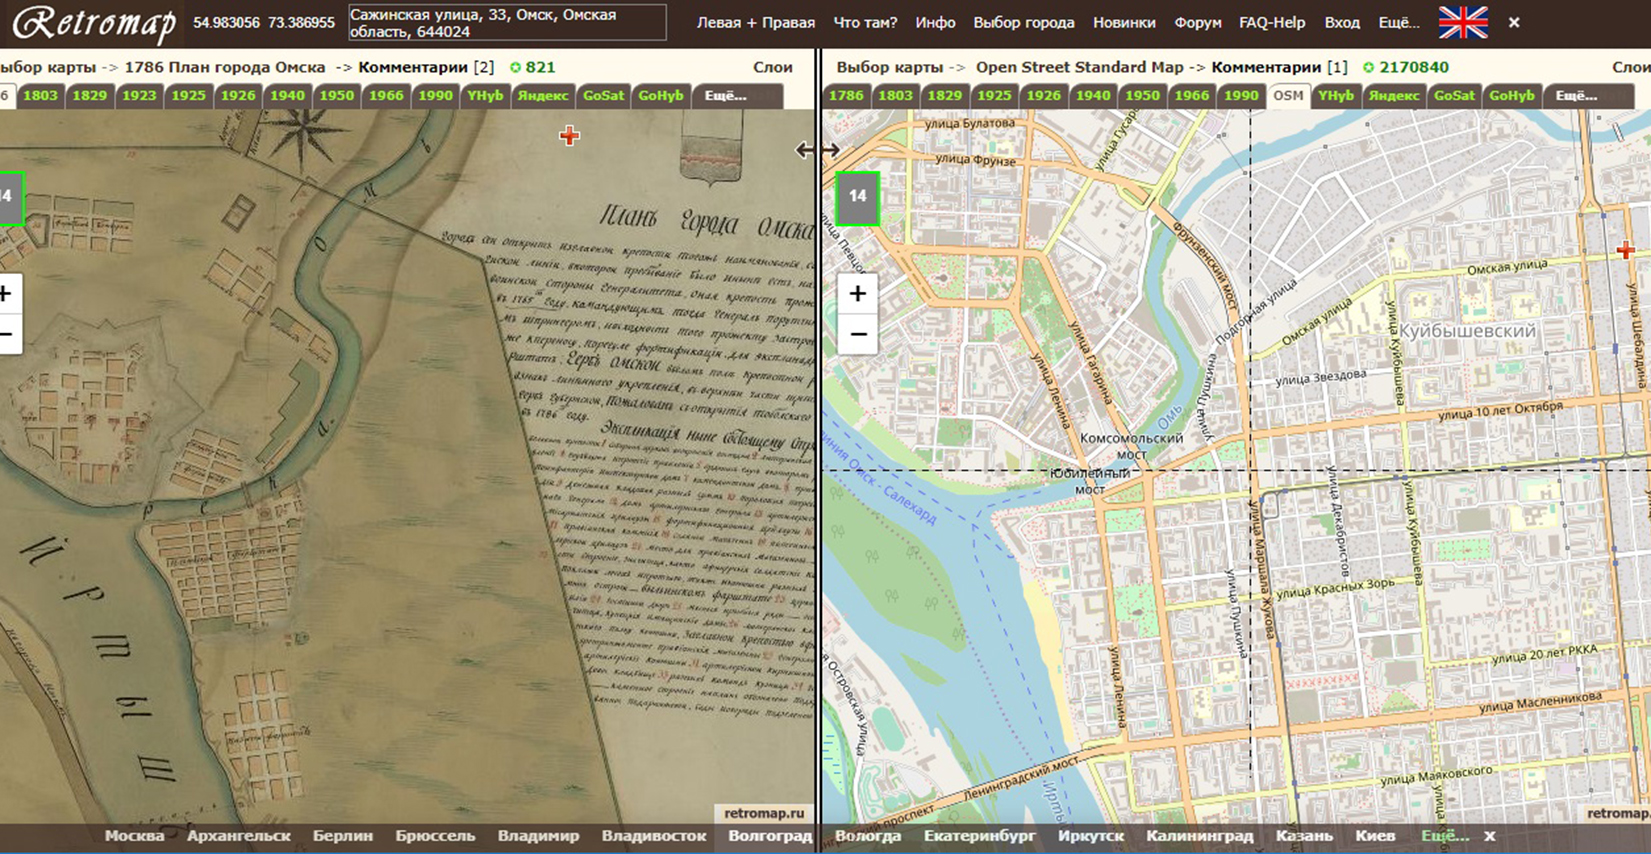Open the Инфо menu
1651x854 pixels.
coord(935,22)
